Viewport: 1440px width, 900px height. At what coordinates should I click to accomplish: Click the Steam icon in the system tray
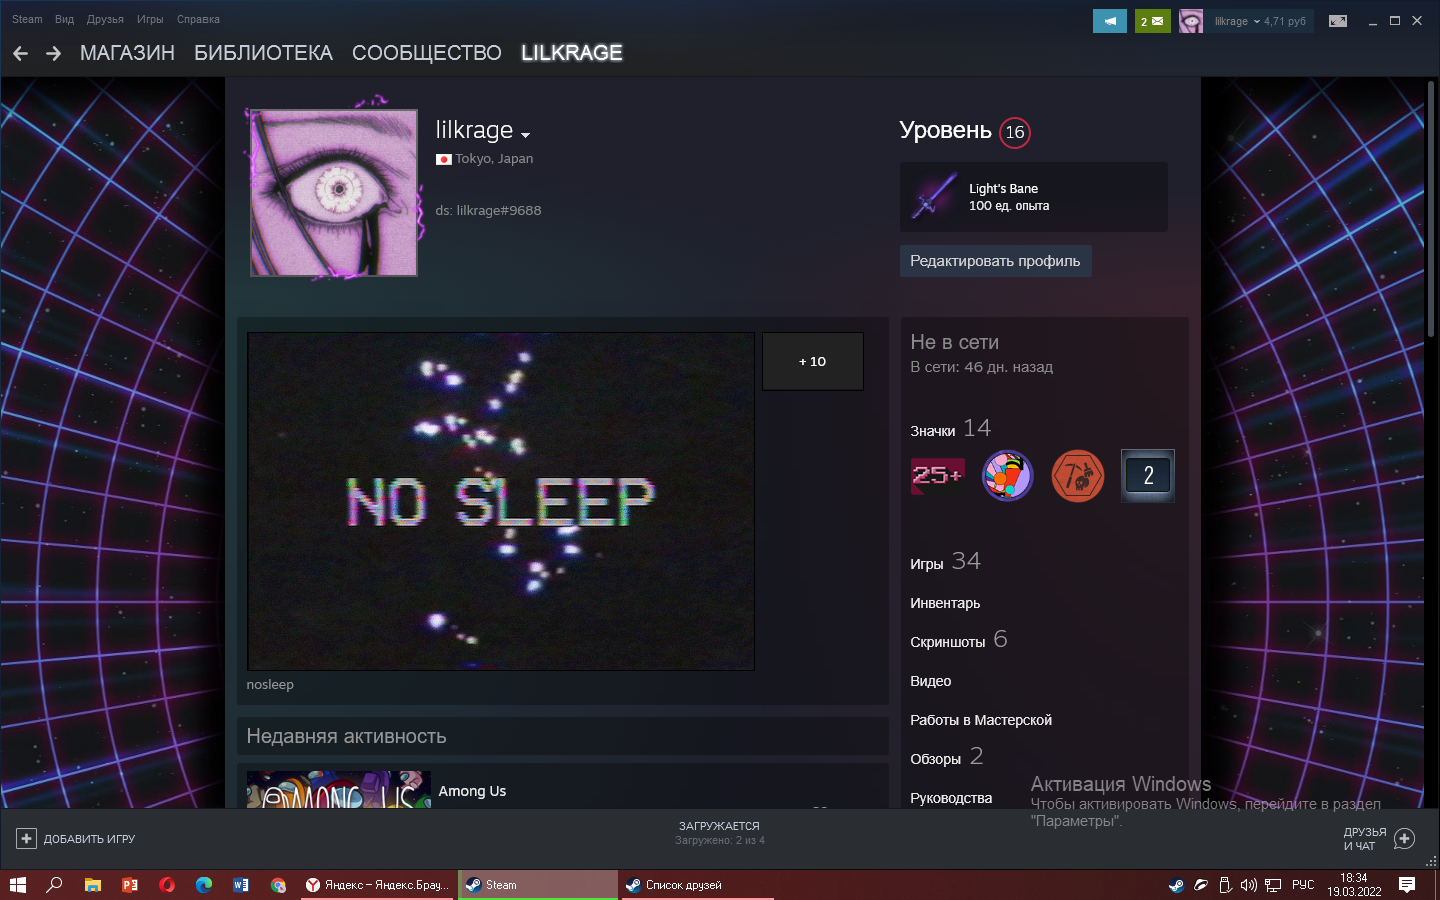coord(1176,885)
